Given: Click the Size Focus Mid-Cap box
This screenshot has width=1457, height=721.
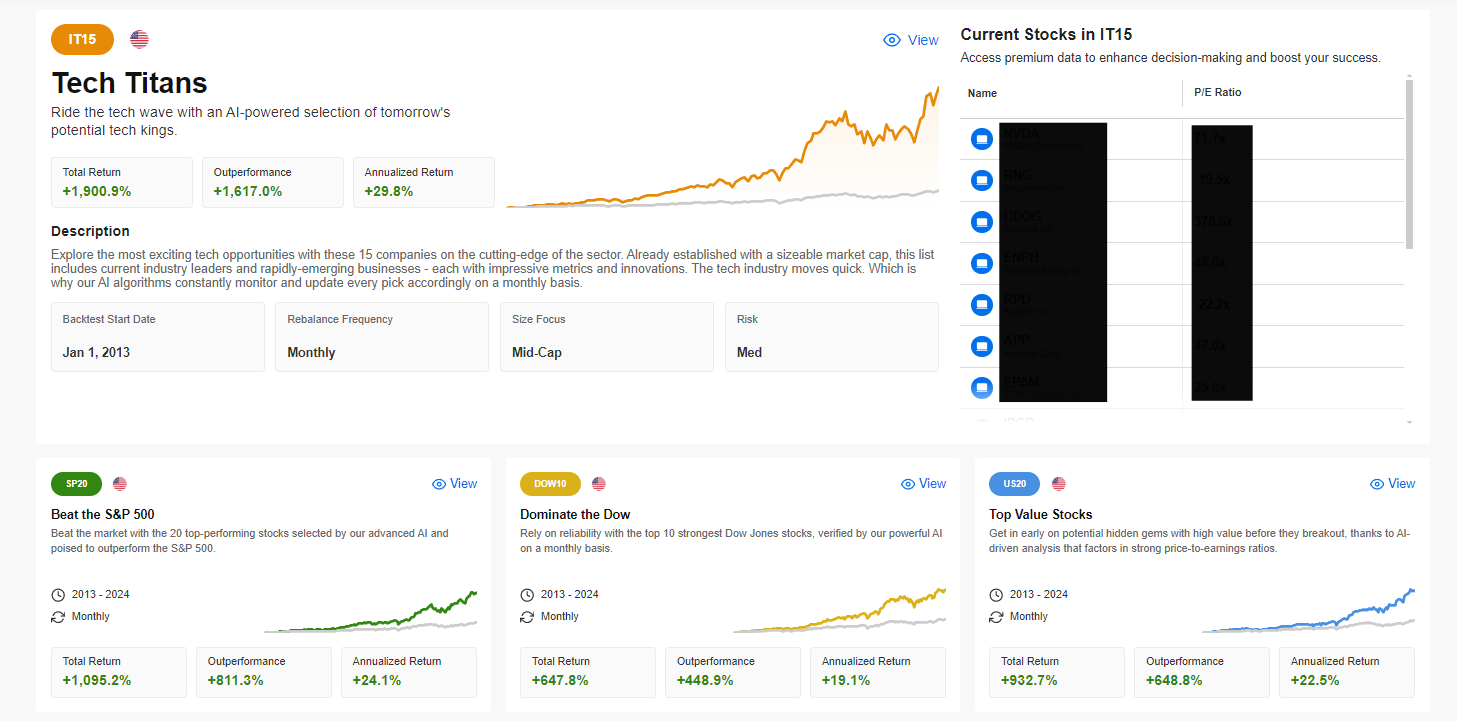Looking at the screenshot, I should (x=607, y=337).
